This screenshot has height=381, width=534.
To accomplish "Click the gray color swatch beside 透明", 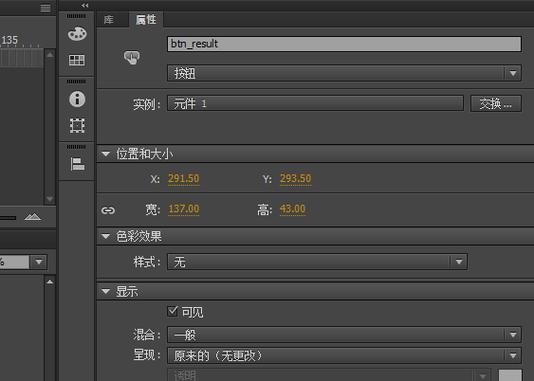I will (x=510, y=375).
